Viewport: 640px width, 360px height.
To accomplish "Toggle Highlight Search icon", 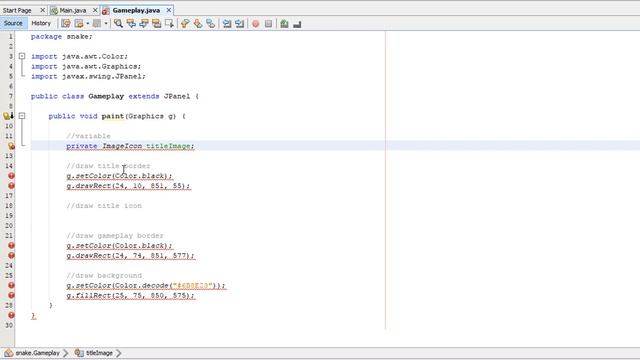I will pyautogui.click(x=156, y=24).
